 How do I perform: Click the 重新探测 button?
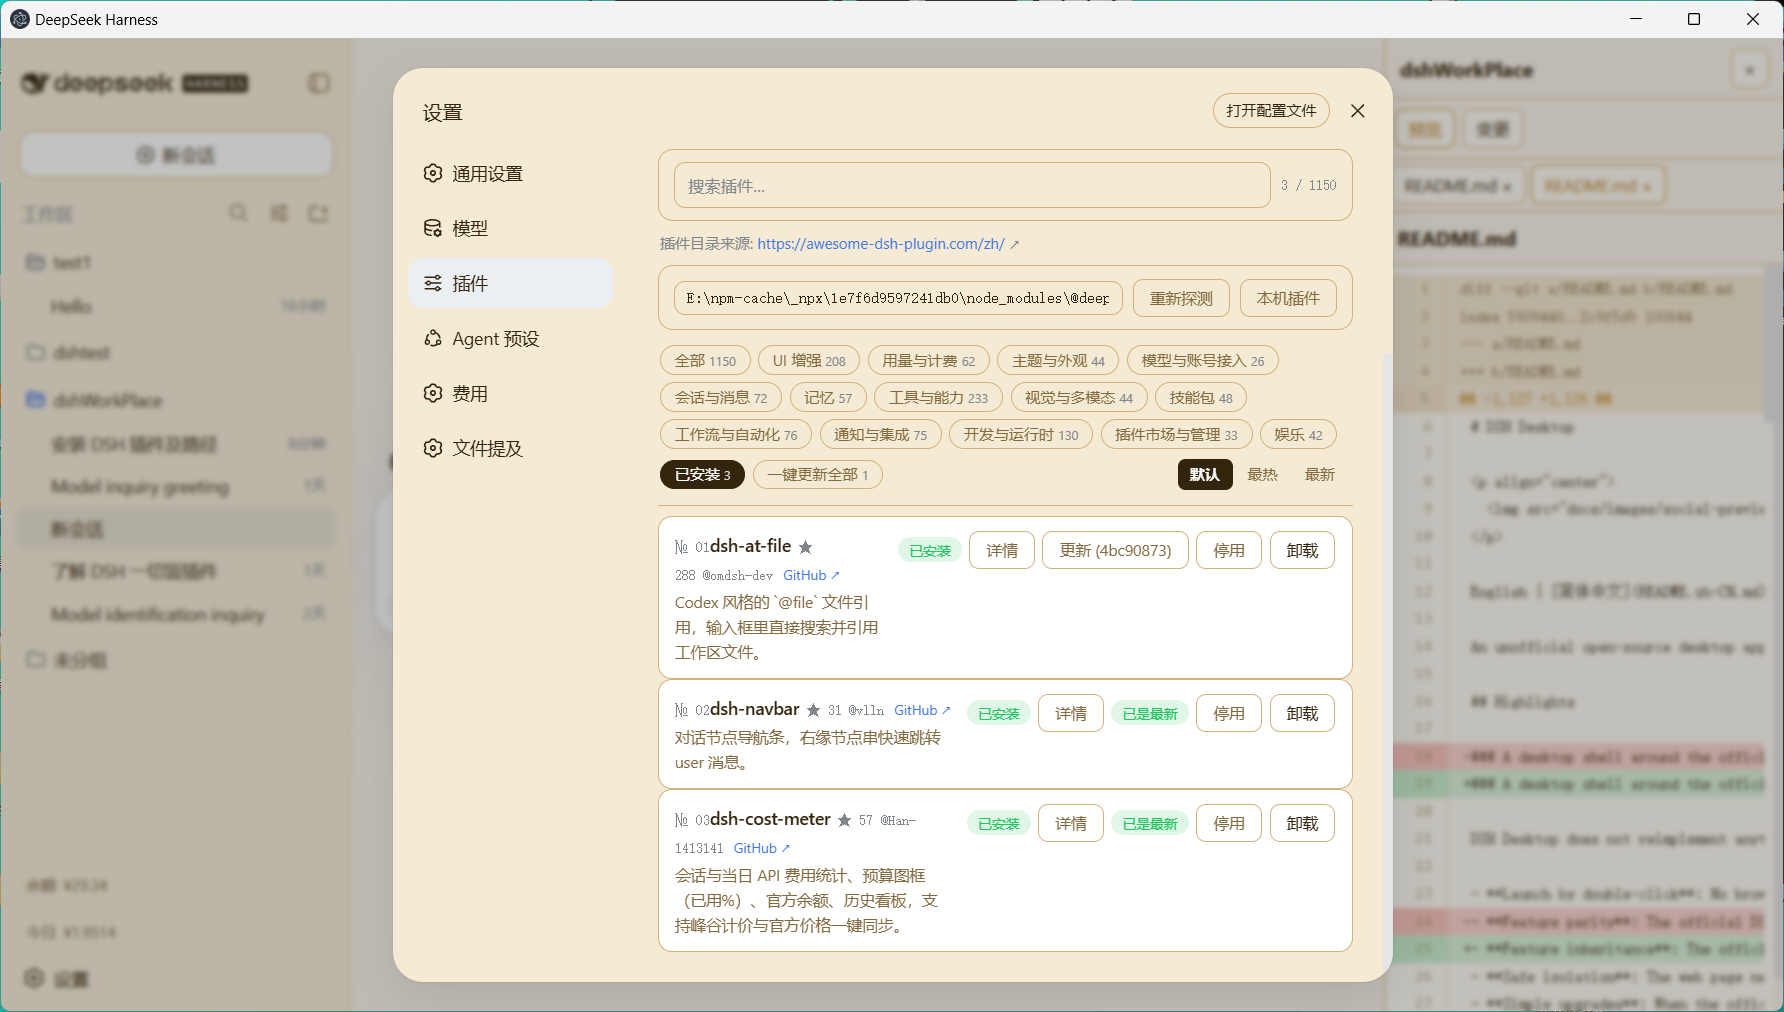[1181, 298]
